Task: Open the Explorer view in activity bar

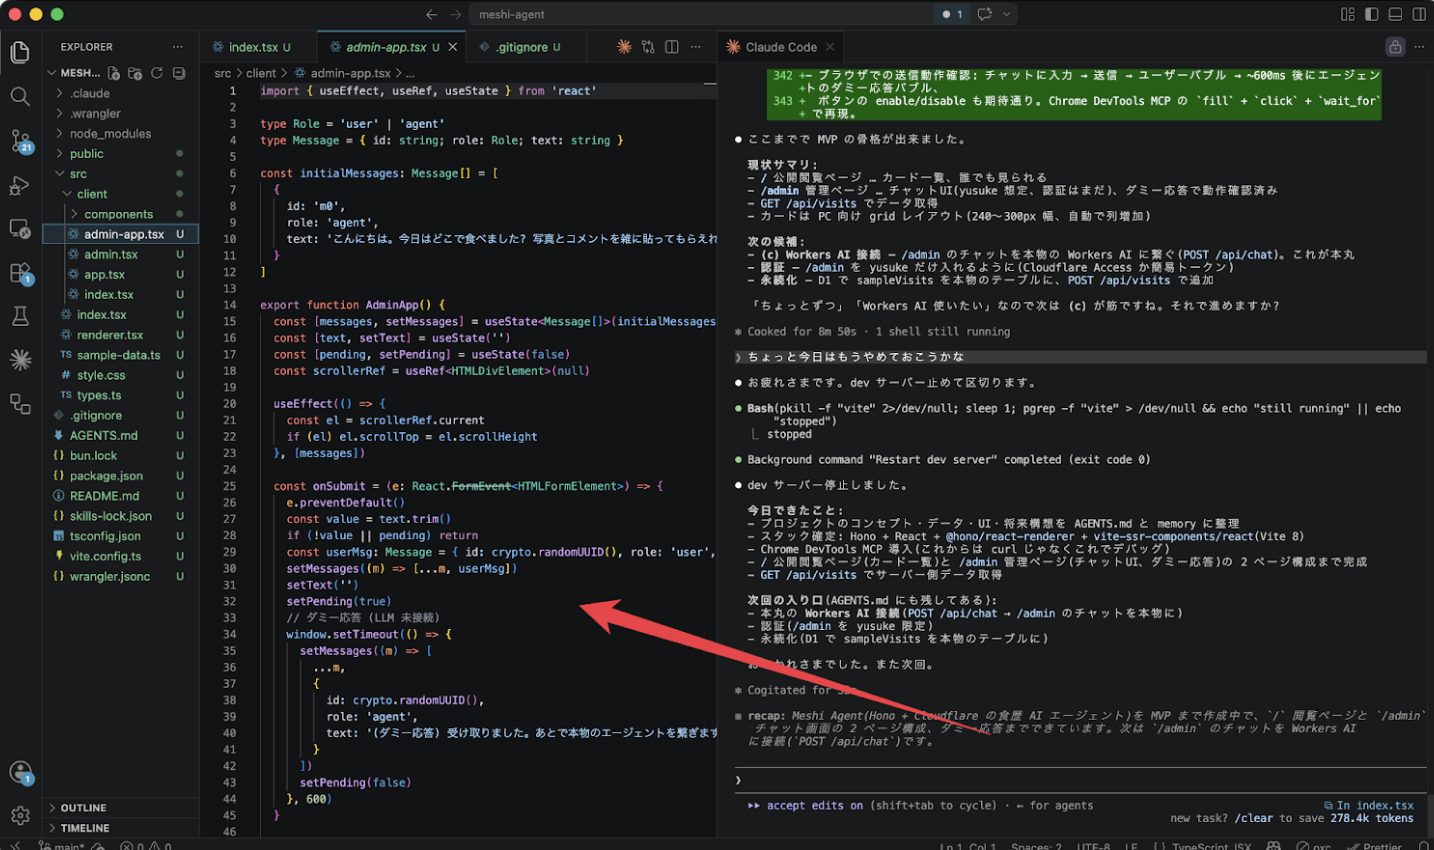Action: pyautogui.click(x=20, y=52)
